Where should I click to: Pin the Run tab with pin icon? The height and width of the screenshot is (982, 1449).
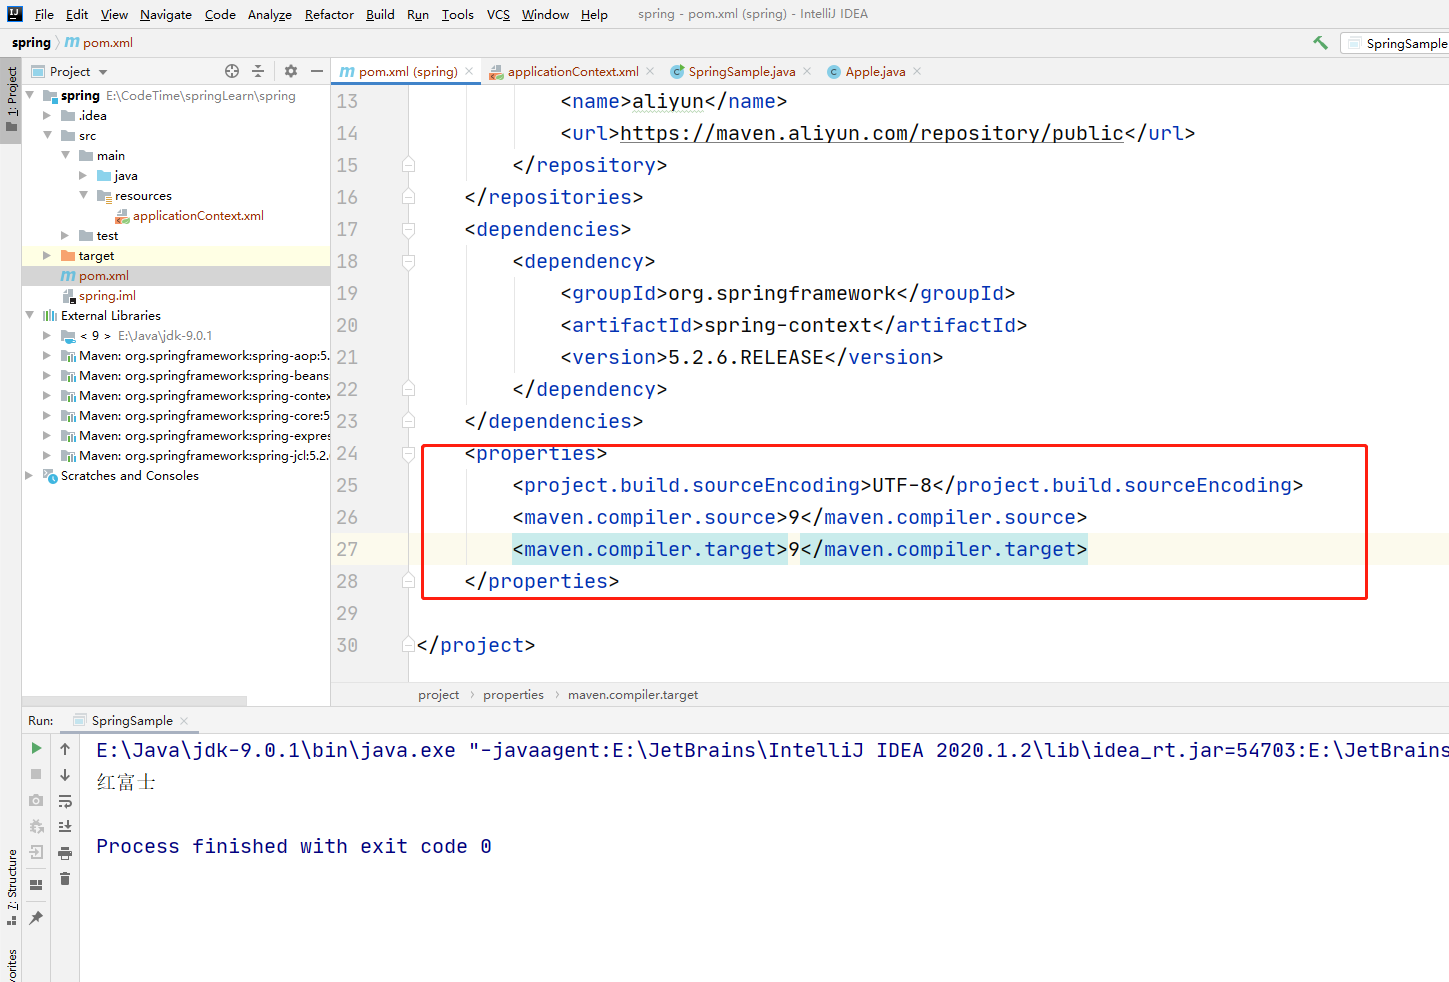(36, 917)
